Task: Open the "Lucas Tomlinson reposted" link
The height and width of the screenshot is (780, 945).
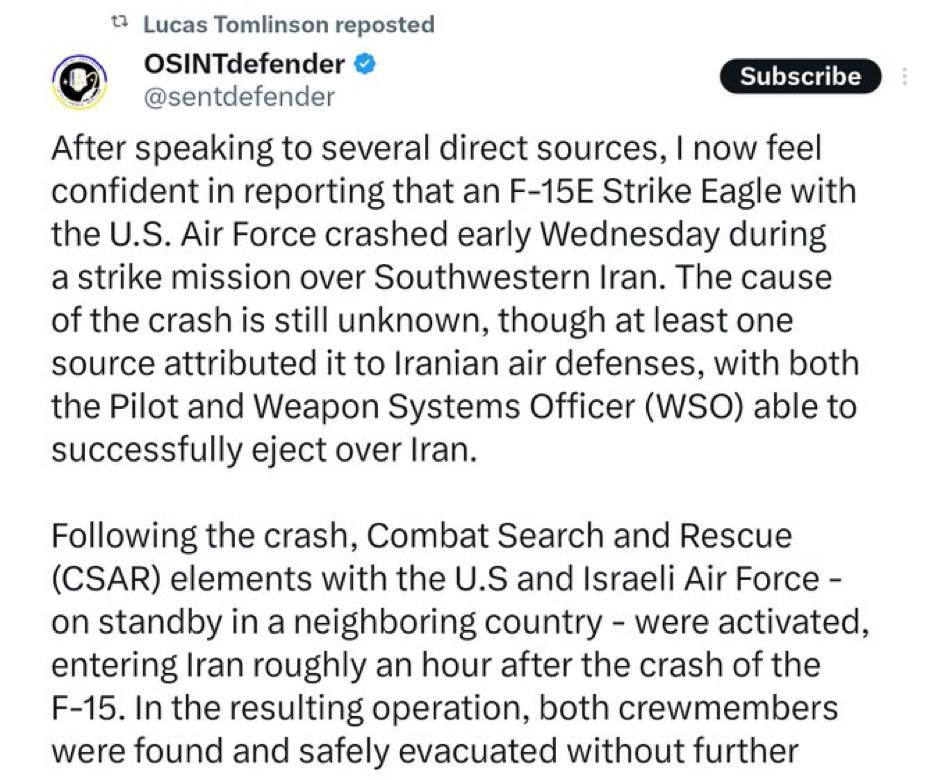Action: click(x=288, y=24)
